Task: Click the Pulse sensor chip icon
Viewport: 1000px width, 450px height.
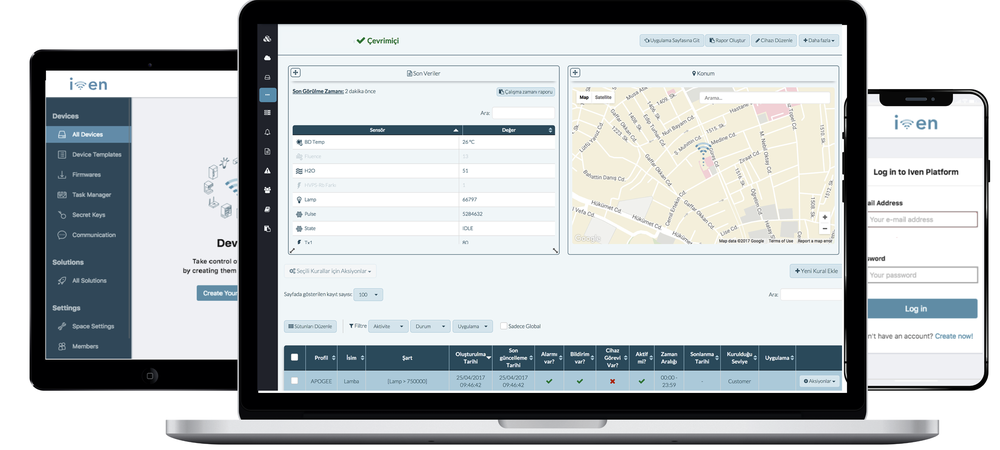Action: pos(299,214)
